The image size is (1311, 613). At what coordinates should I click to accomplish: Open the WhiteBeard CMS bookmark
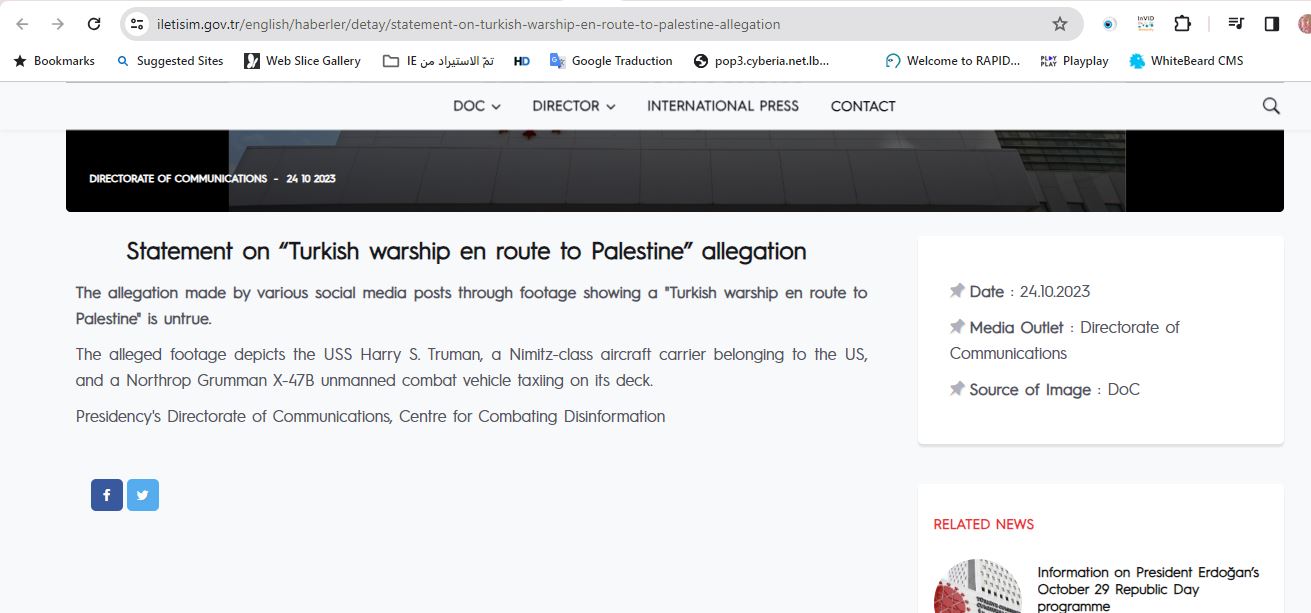tap(1186, 61)
